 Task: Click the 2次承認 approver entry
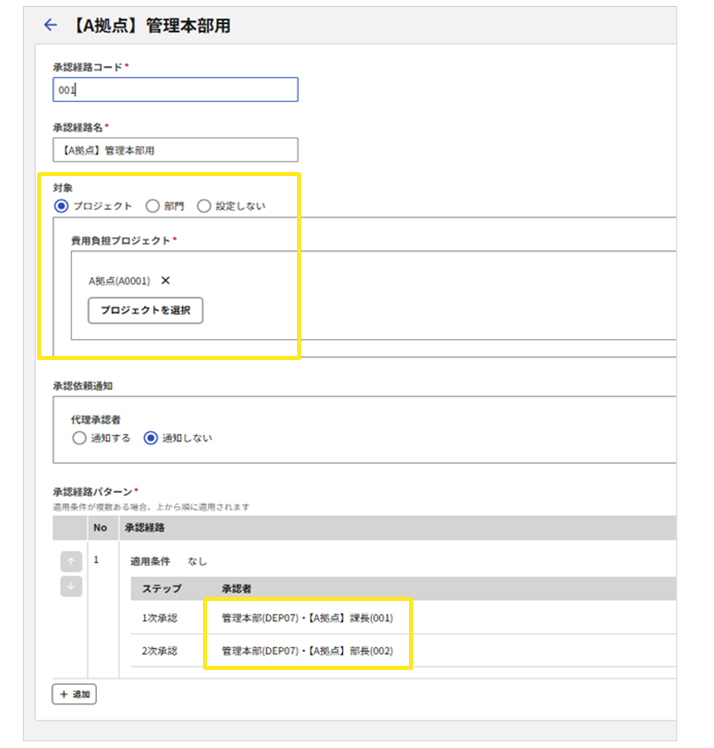(307, 651)
